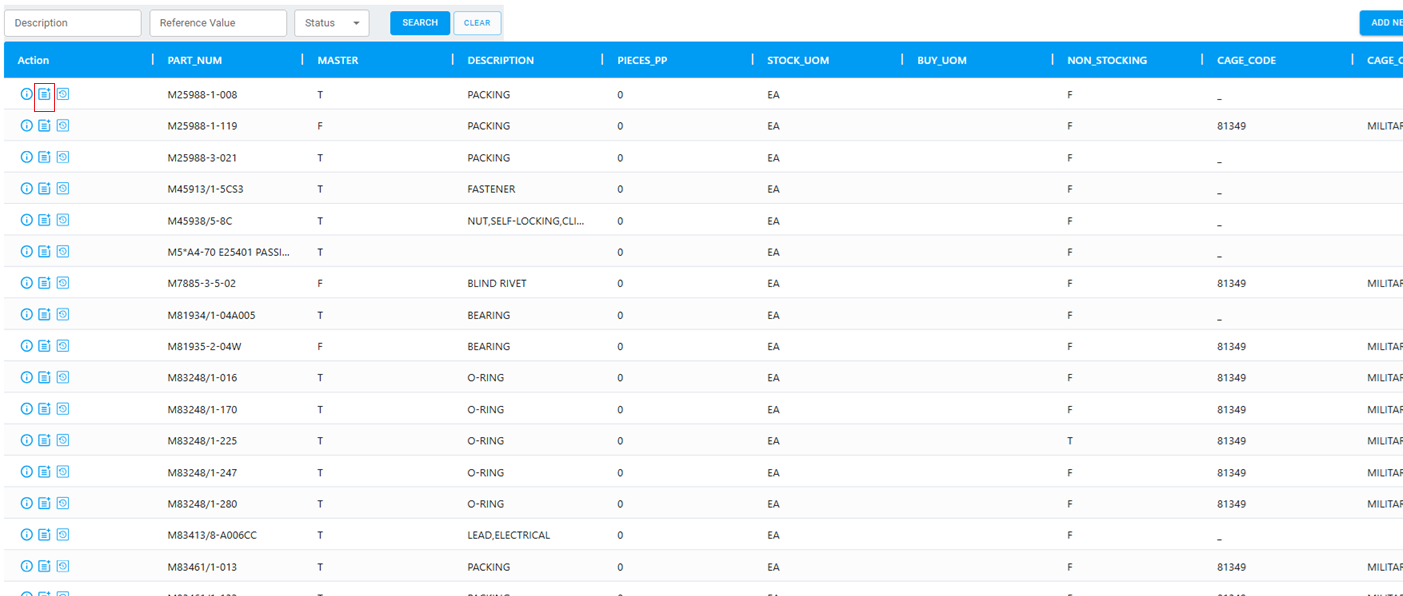
Task: Show history icon for M83248/1-016
Action: [63, 377]
